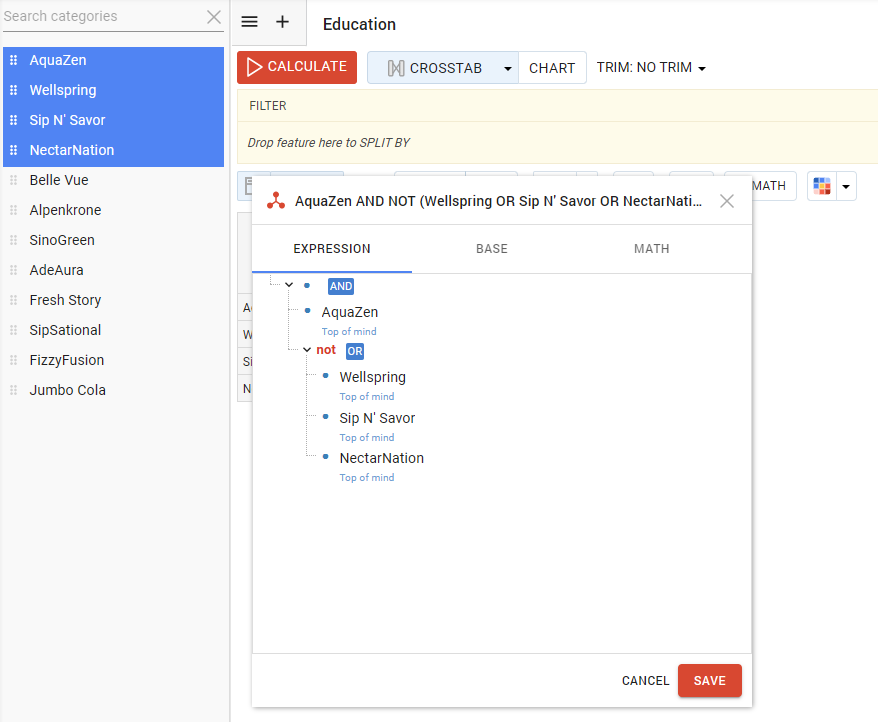878x722 pixels.
Task: Click drag handle next to Belle Vue
Action: [14, 180]
